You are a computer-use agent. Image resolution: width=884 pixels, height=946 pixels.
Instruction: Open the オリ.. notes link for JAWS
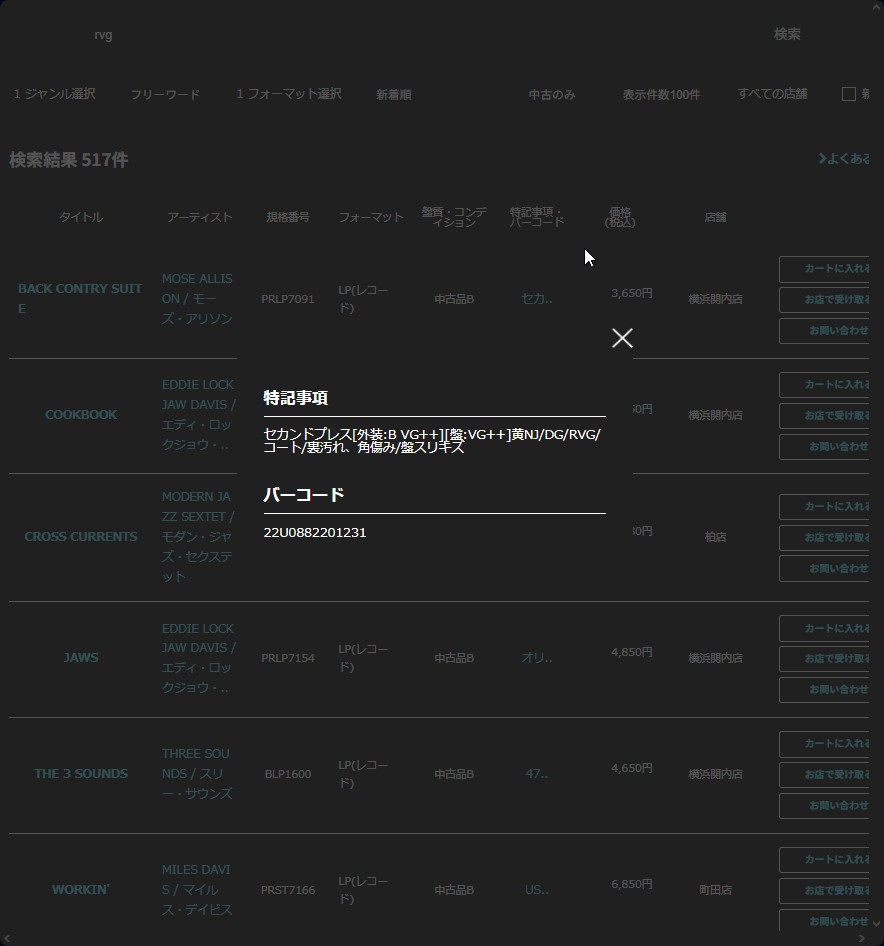click(537, 657)
